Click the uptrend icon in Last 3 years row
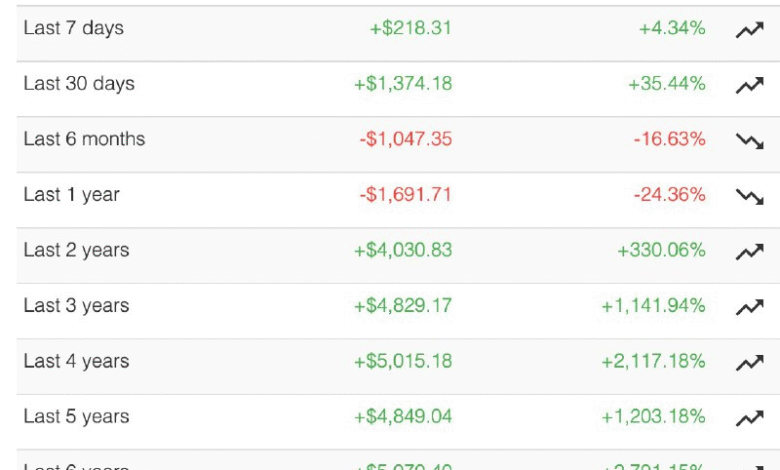The height and width of the screenshot is (470, 780). pos(750,307)
